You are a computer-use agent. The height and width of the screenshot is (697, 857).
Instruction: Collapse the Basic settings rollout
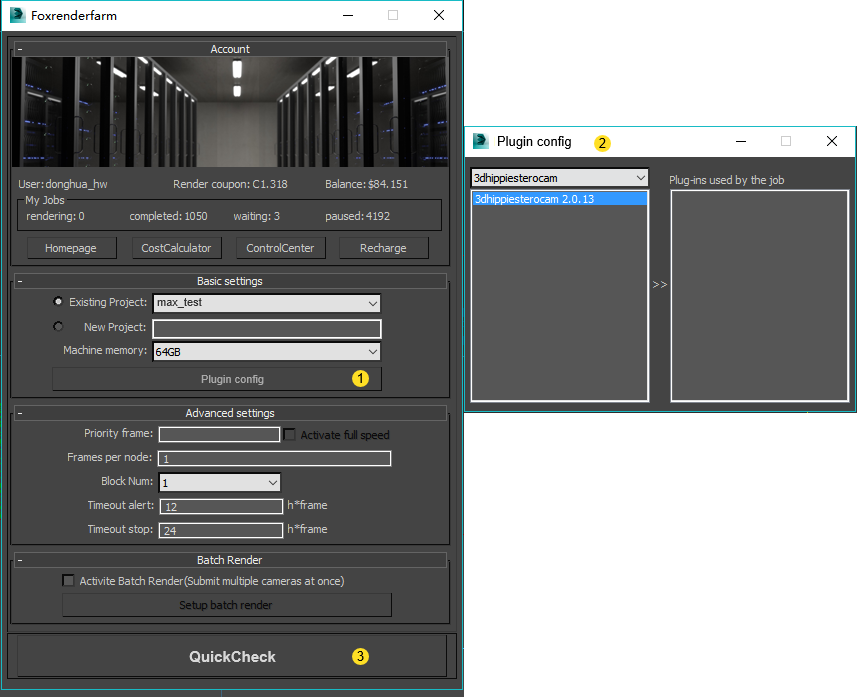(20, 281)
